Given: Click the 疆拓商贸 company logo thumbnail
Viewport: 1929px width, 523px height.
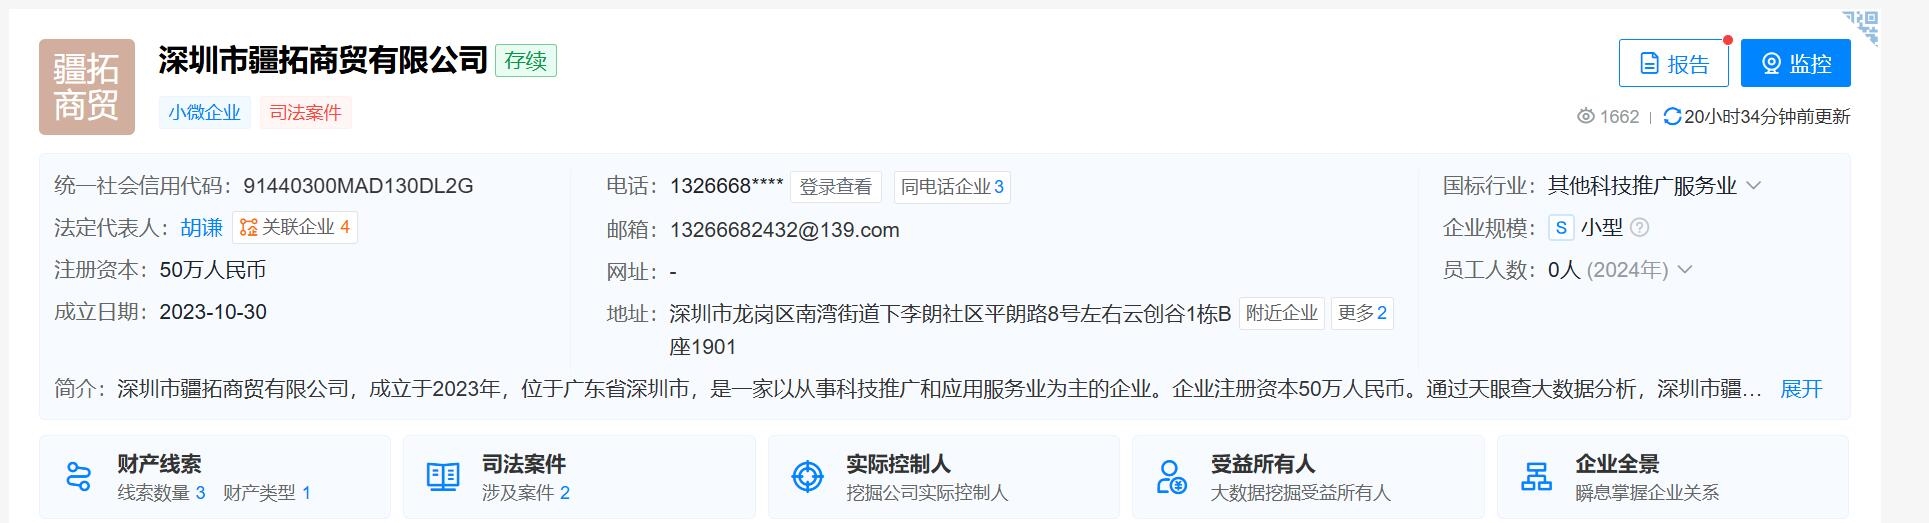Looking at the screenshot, I should pyautogui.click(x=87, y=87).
